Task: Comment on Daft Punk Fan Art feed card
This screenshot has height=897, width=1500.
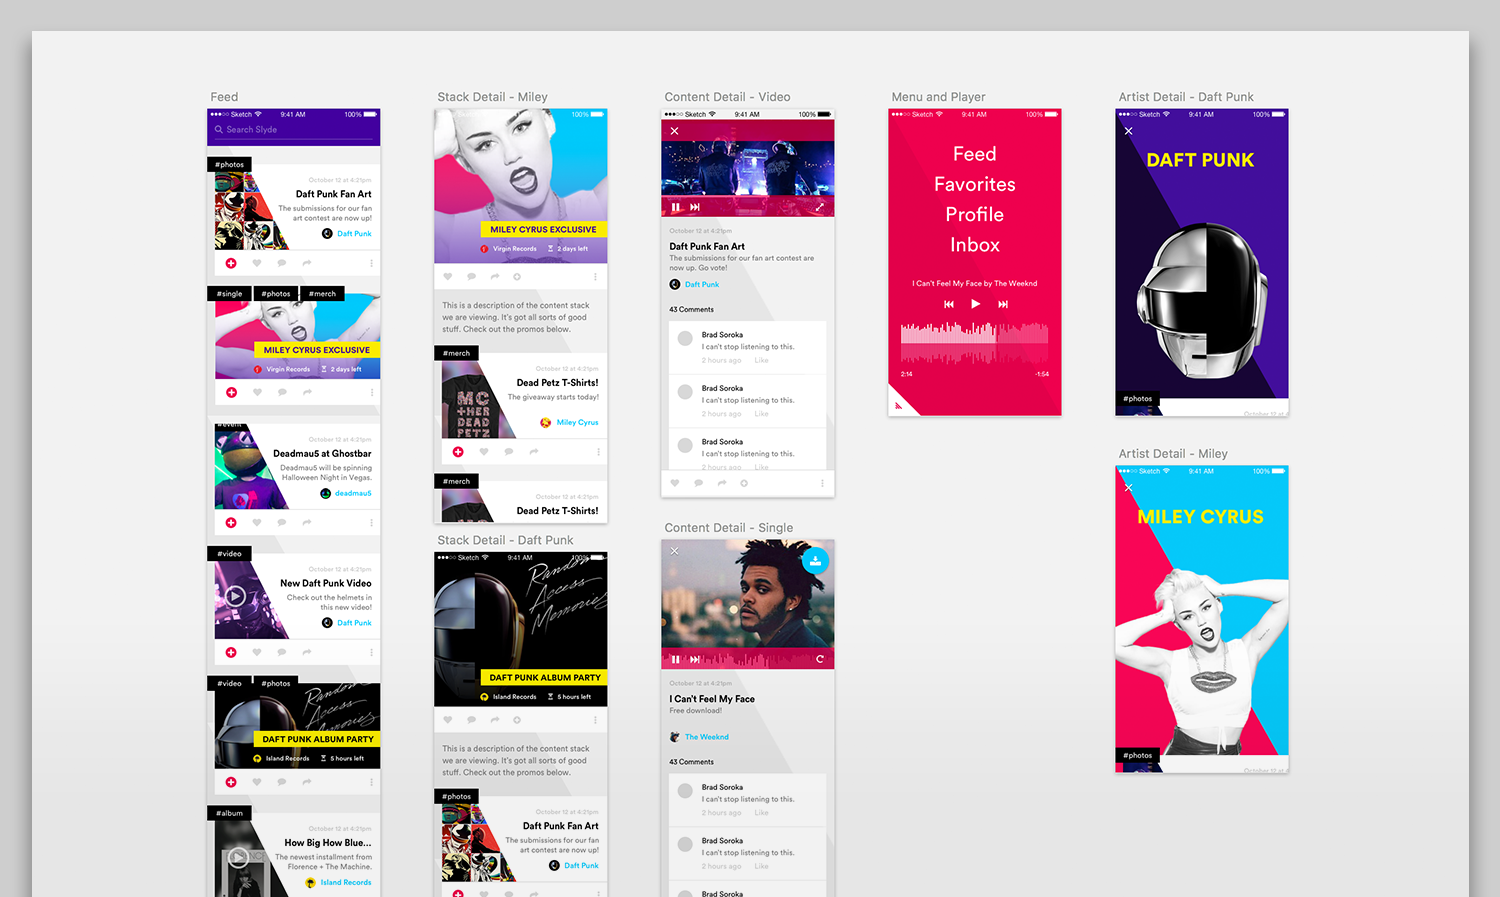Action: point(282,263)
